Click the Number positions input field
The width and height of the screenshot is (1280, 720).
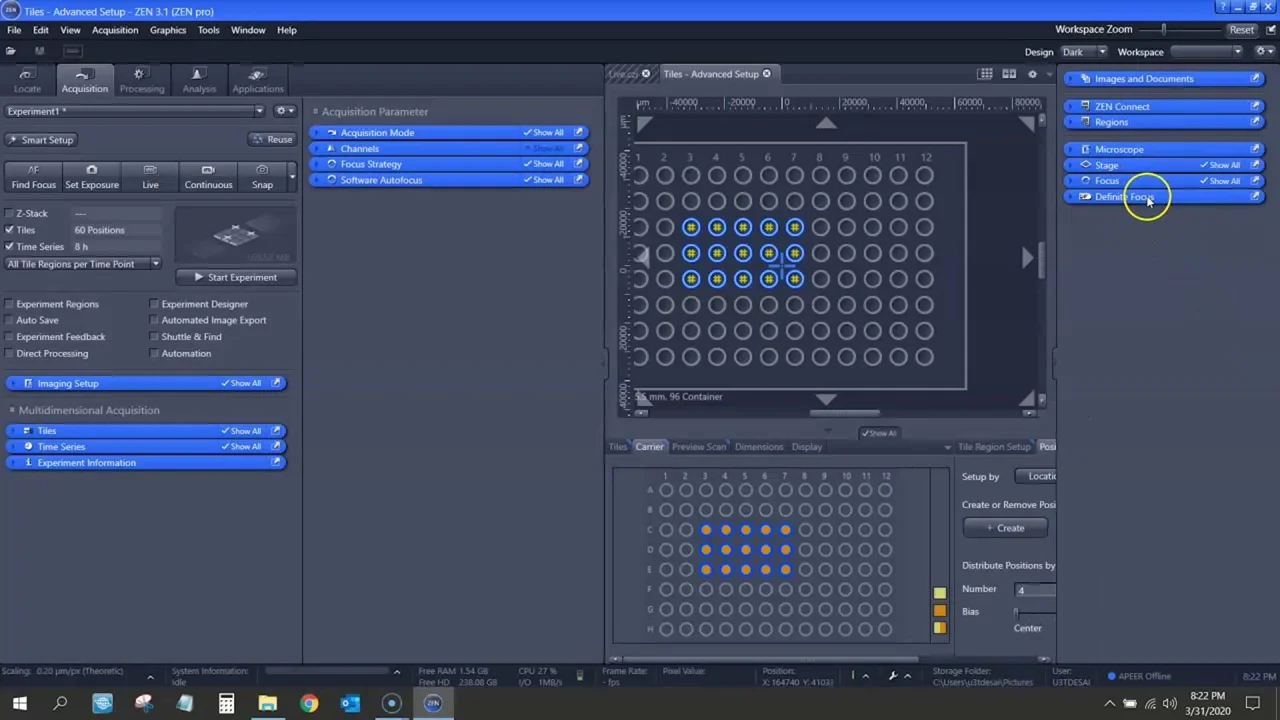coord(1034,590)
